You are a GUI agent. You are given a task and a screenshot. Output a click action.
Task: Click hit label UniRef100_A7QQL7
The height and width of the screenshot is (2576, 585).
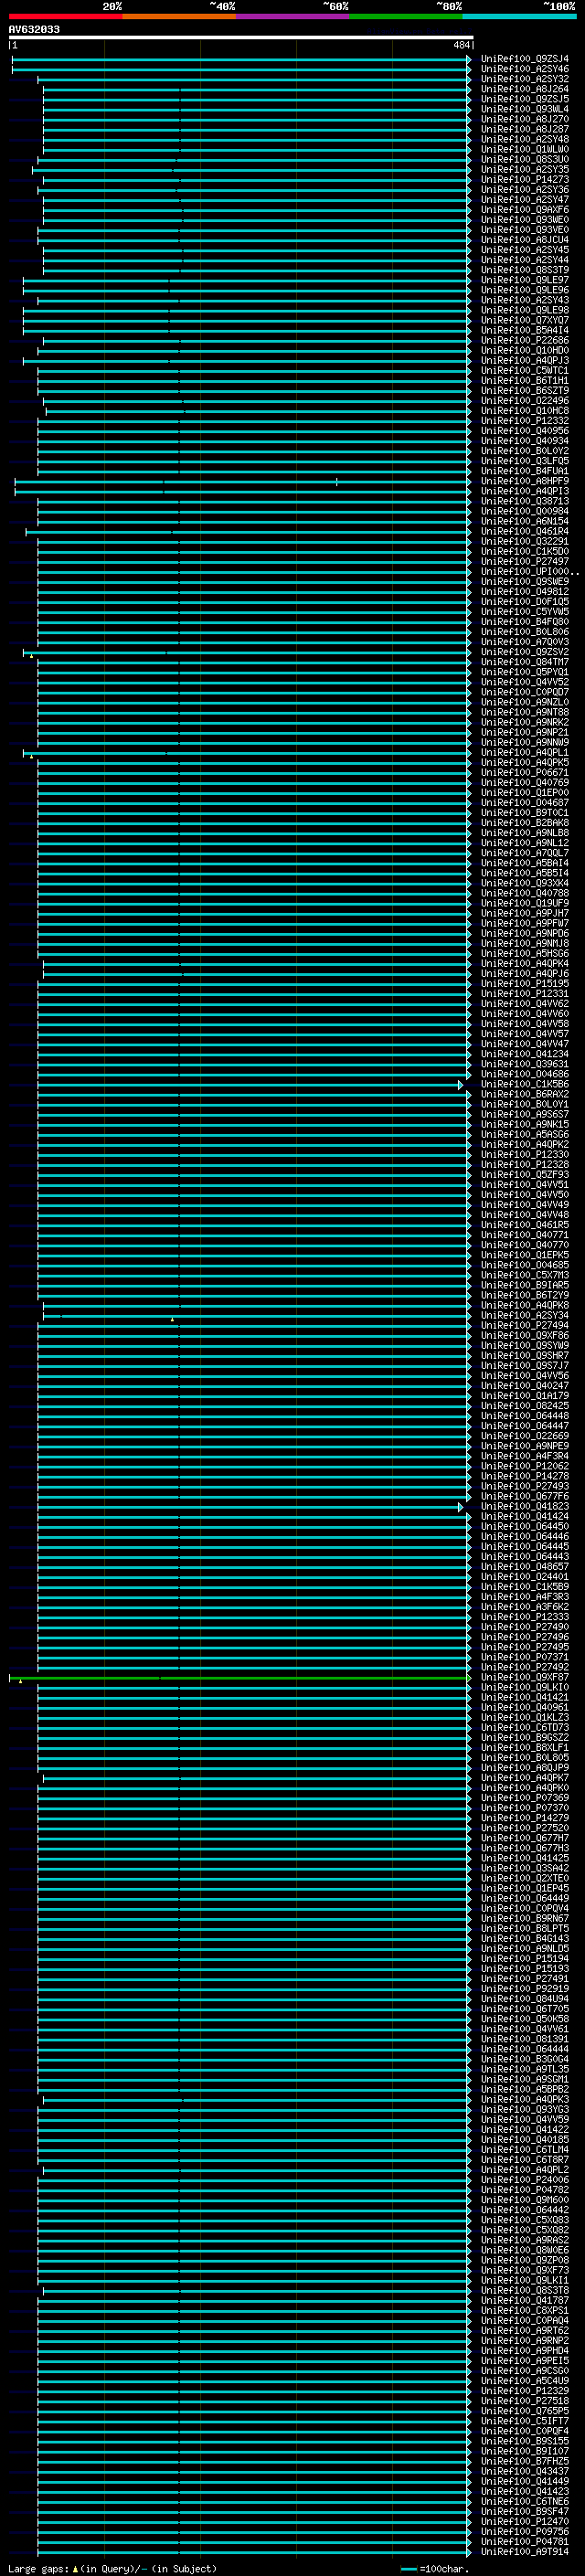coord(525,854)
